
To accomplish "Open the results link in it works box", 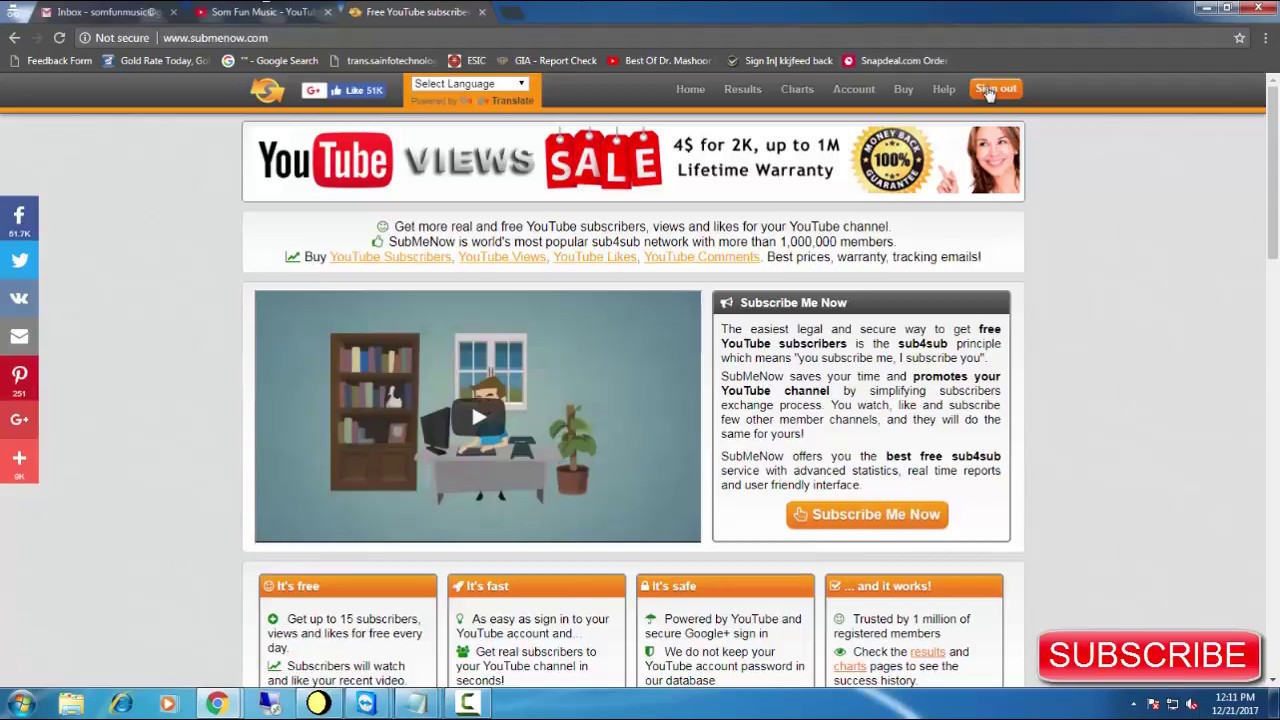I will click(x=927, y=652).
